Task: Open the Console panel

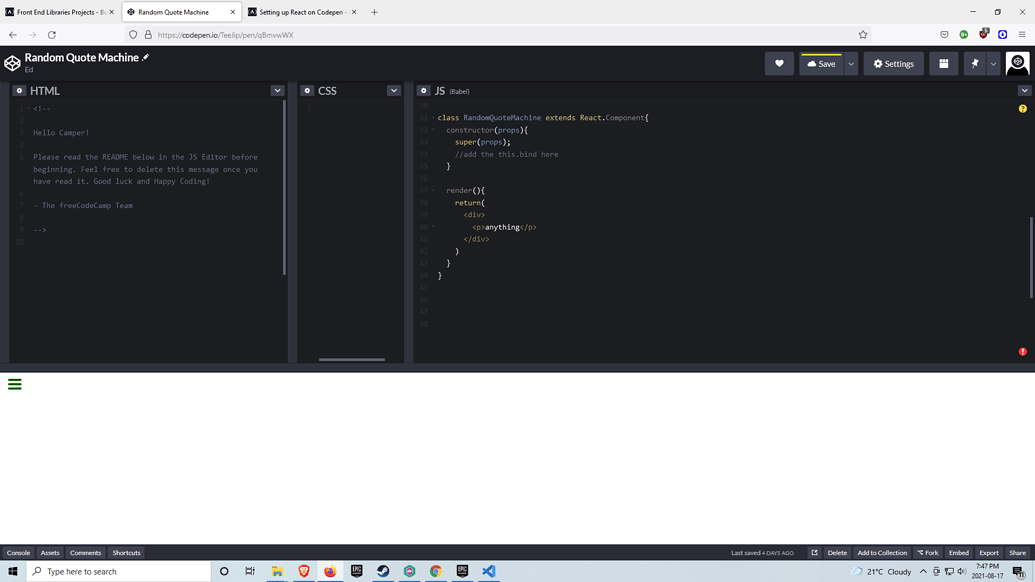Action: pos(17,552)
